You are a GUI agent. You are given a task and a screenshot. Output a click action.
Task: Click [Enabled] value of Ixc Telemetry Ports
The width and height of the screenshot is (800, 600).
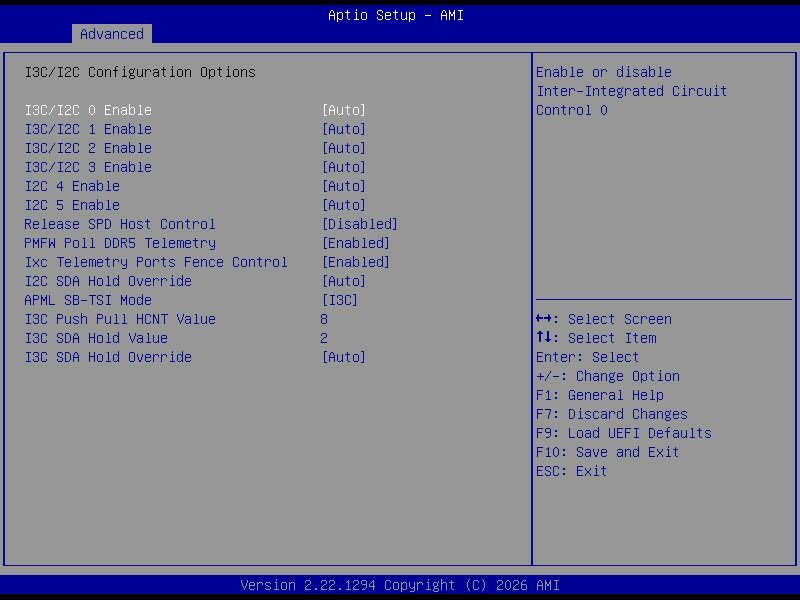click(356, 262)
